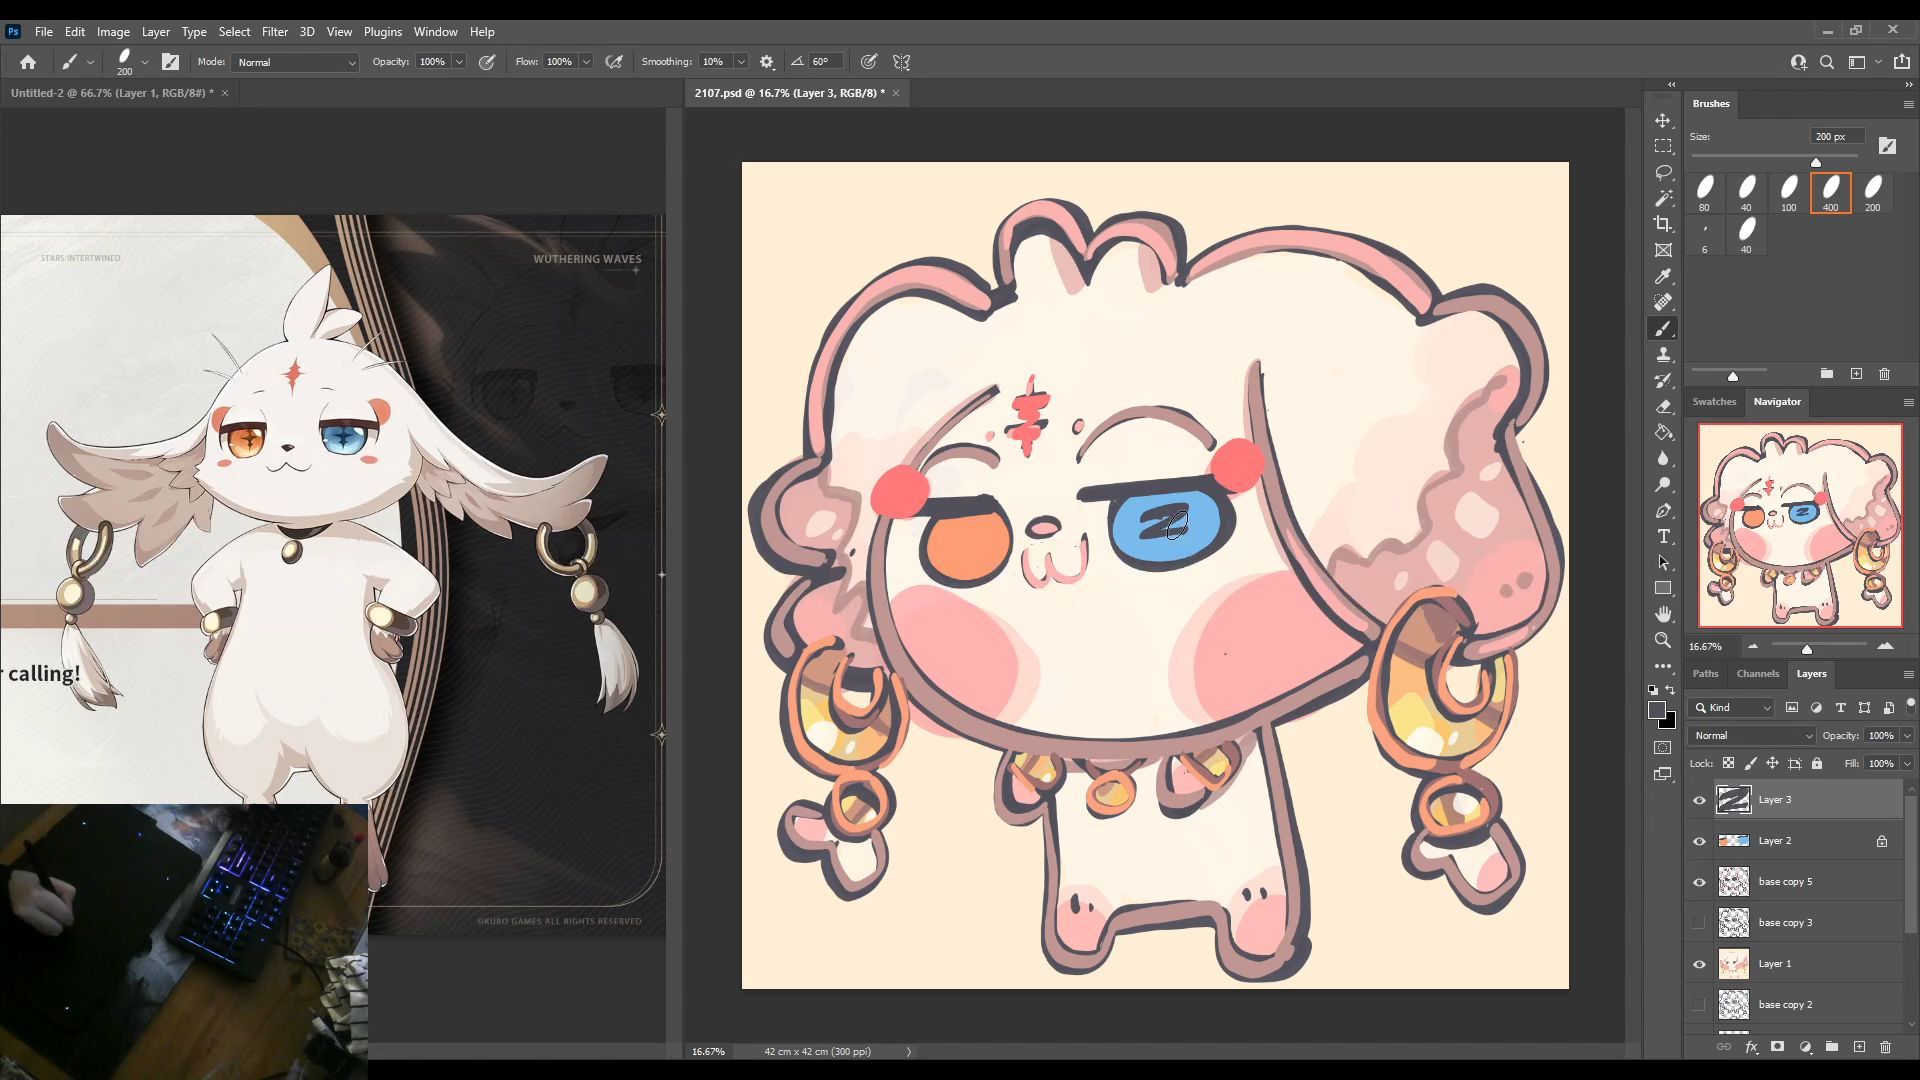Hide base copy 5 layer visibility
This screenshot has height=1080, width=1920.
(1699, 882)
